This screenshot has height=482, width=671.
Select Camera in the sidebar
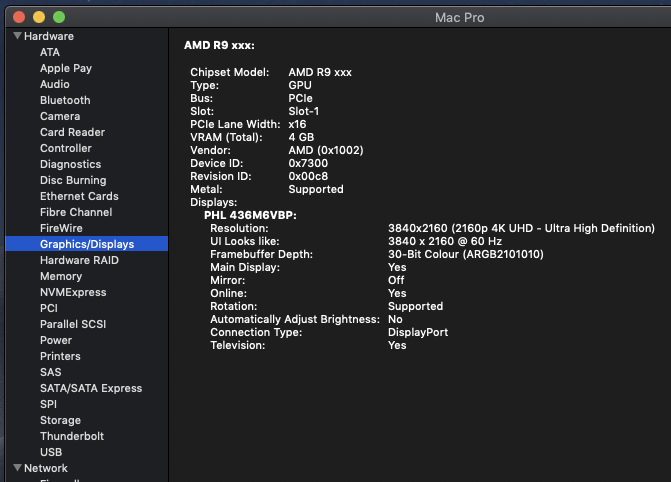(x=60, y=116)
